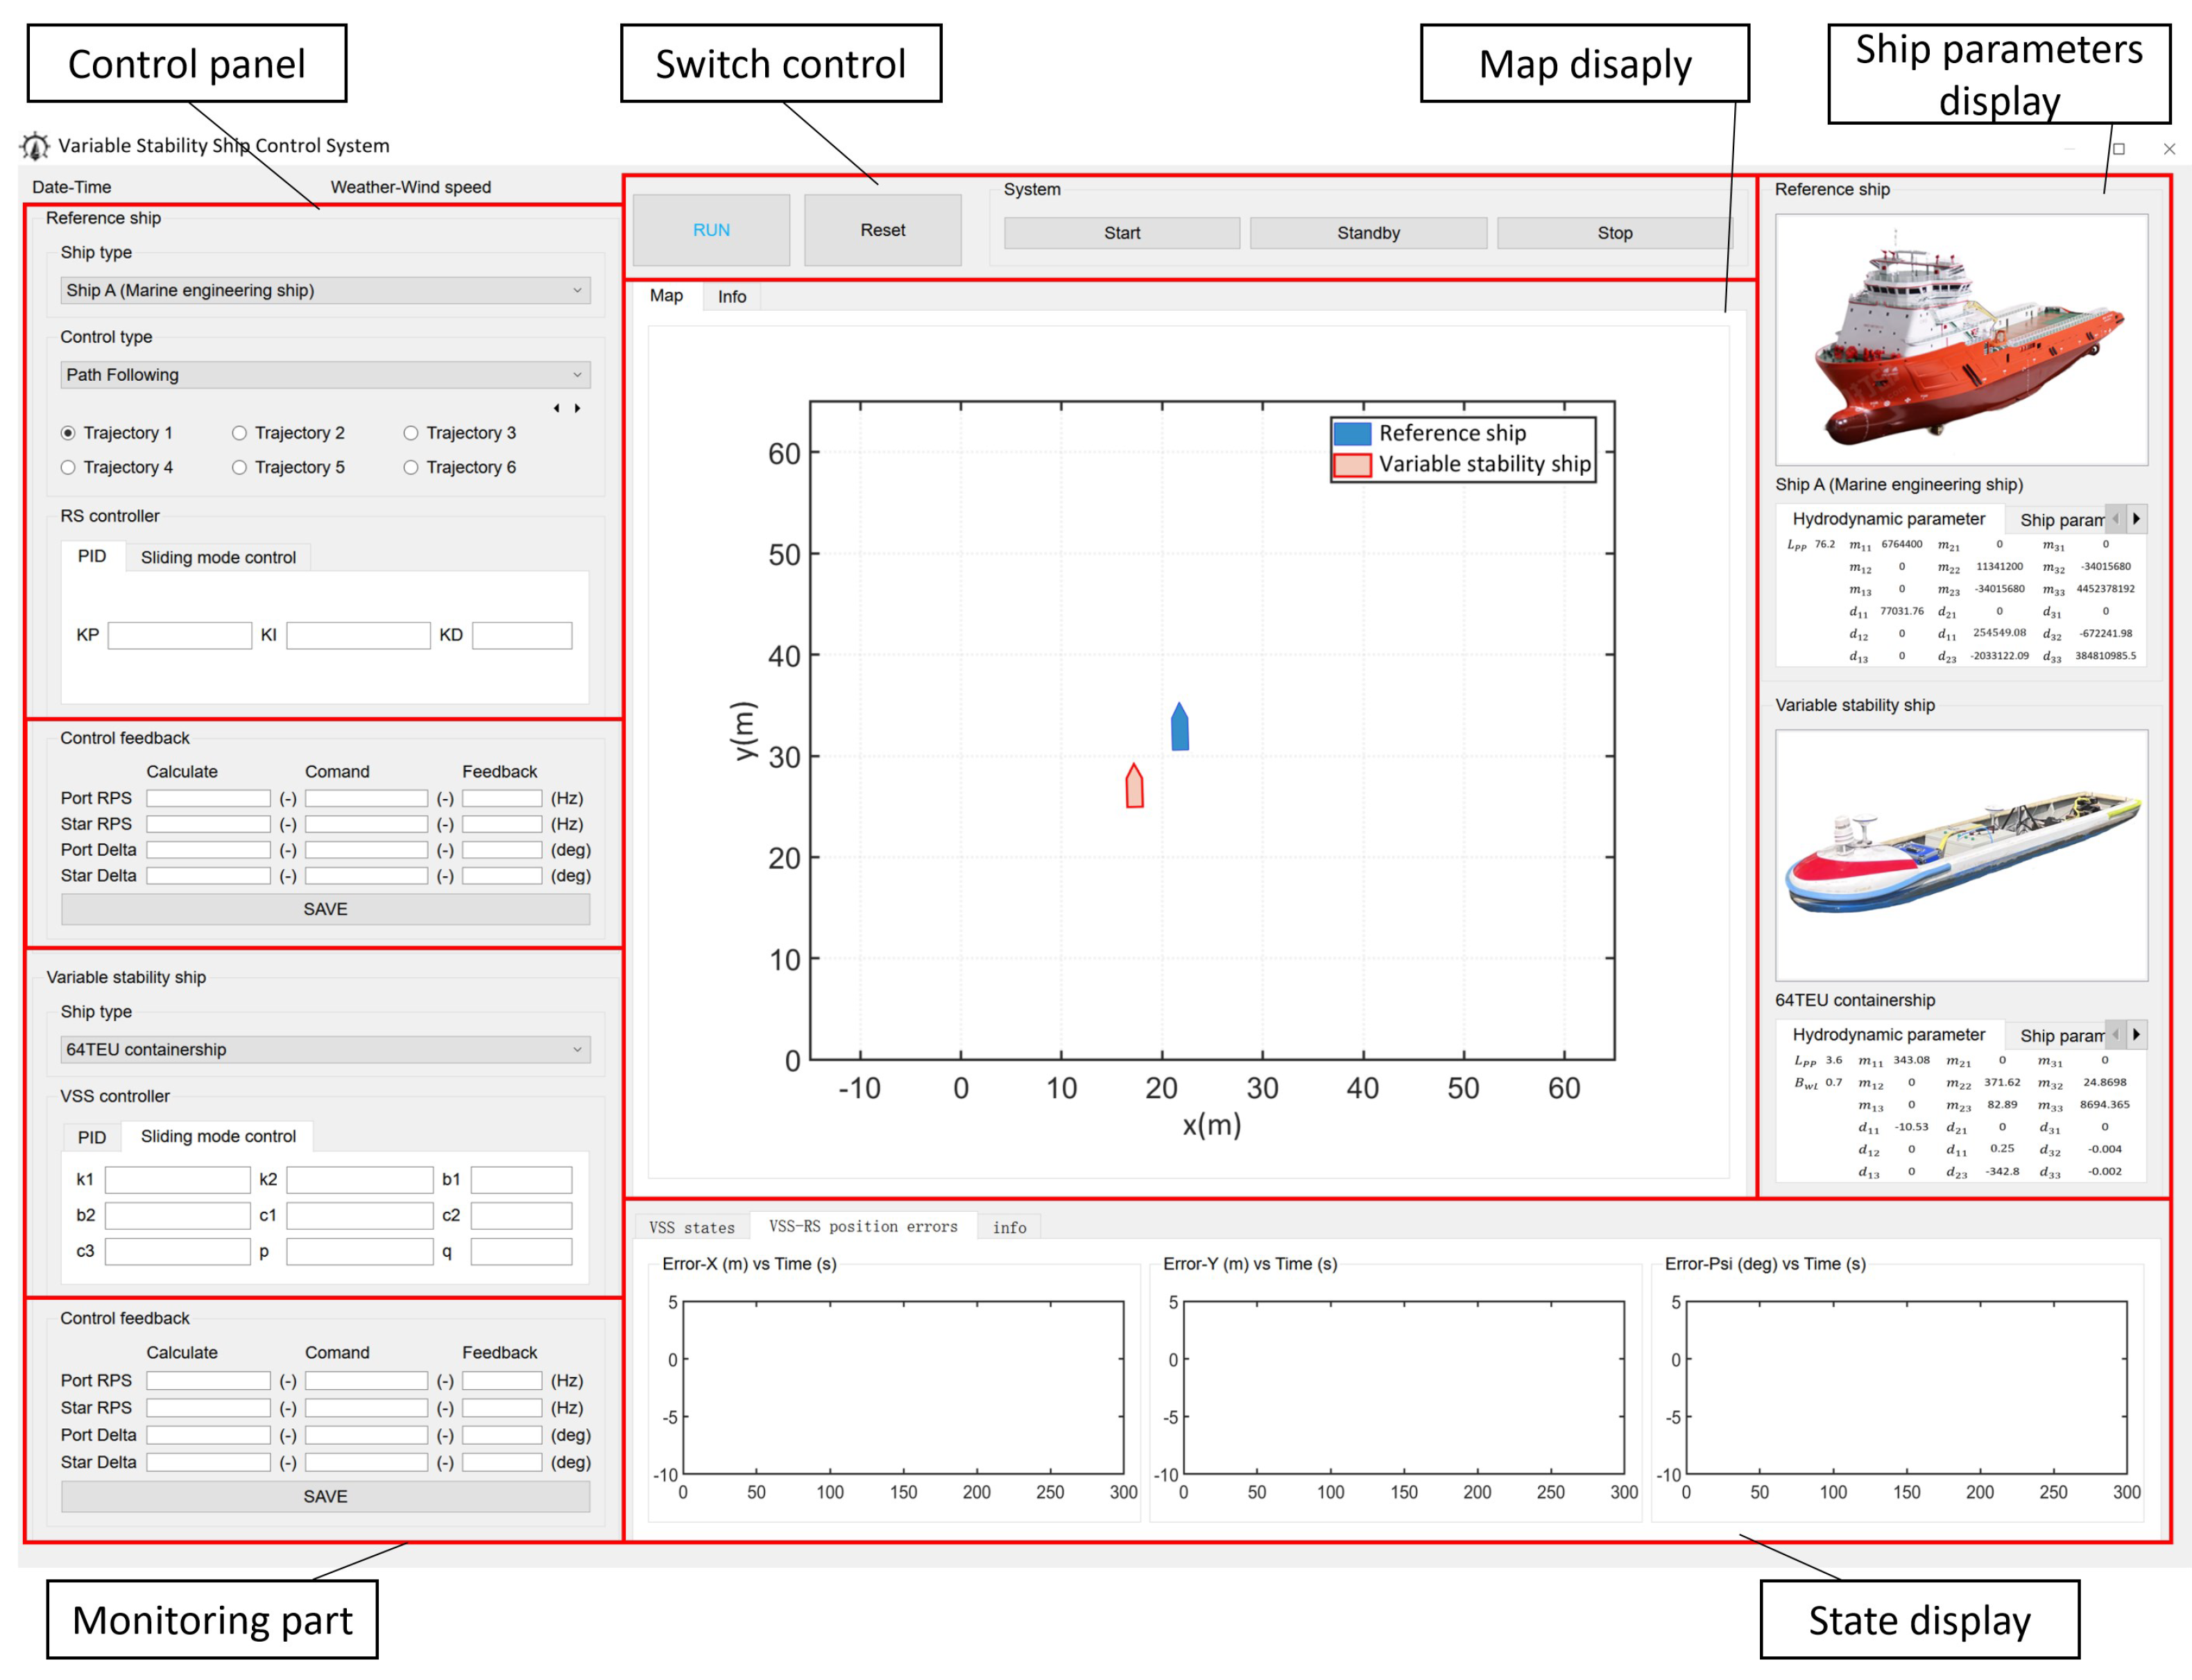Expand the Control type Path Following dropdown
2192x1680 pixels.
click(x=325, y=375)
